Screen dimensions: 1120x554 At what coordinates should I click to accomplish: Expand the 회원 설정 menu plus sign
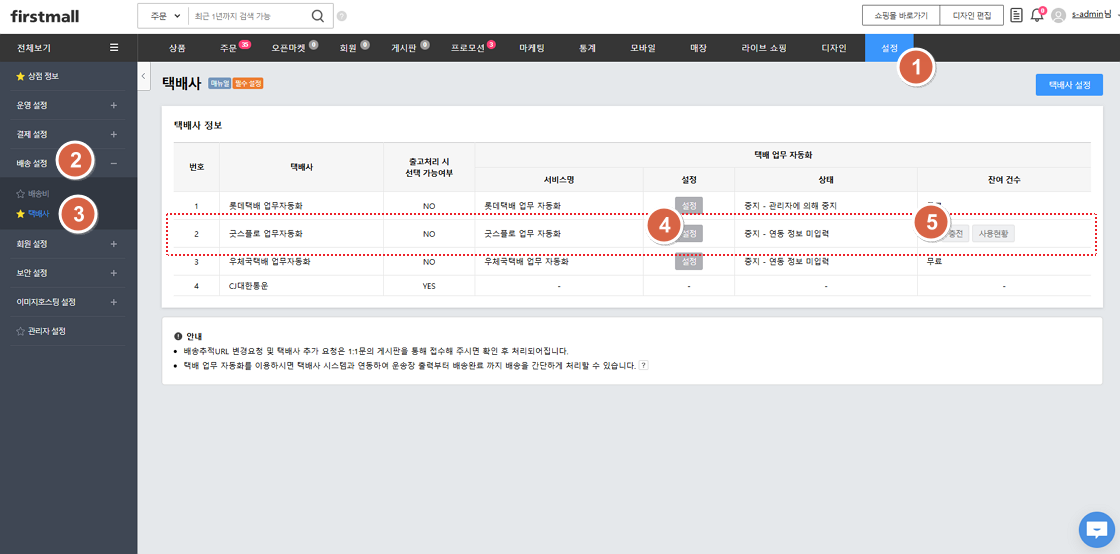(114, 243)
